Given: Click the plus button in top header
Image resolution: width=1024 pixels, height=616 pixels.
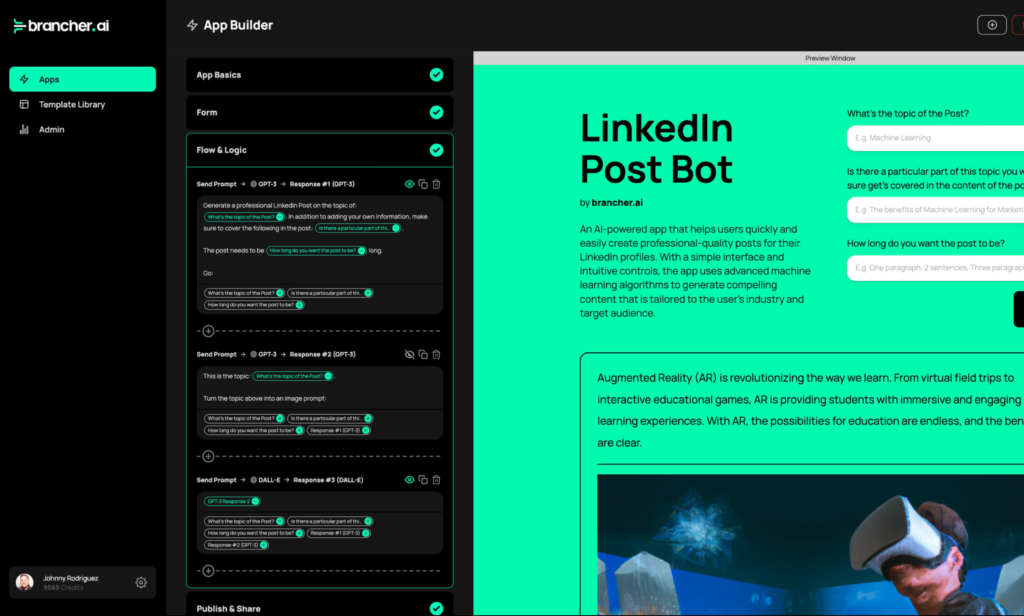Looking at the screenshot, I should (x=991, y=25).
